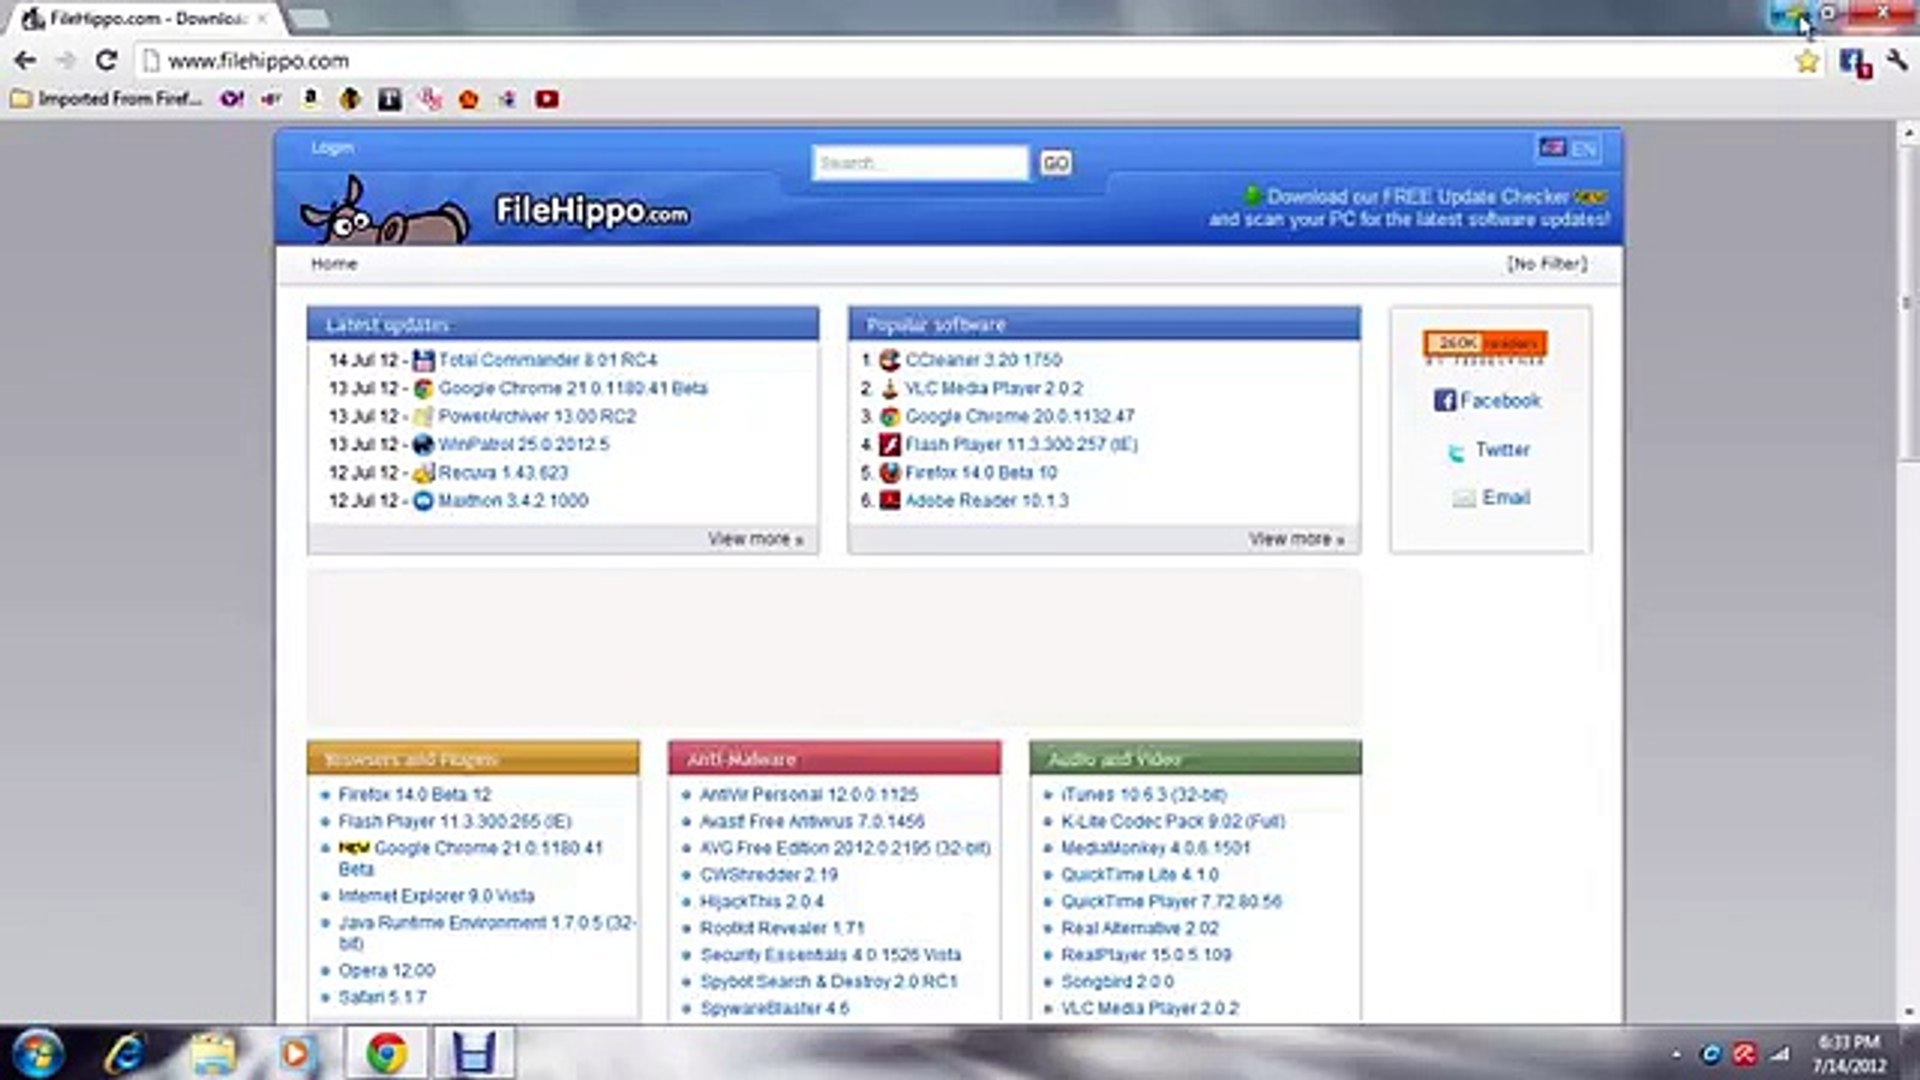
Task: Expand View more under Latest updates
Action: (755, 539)
